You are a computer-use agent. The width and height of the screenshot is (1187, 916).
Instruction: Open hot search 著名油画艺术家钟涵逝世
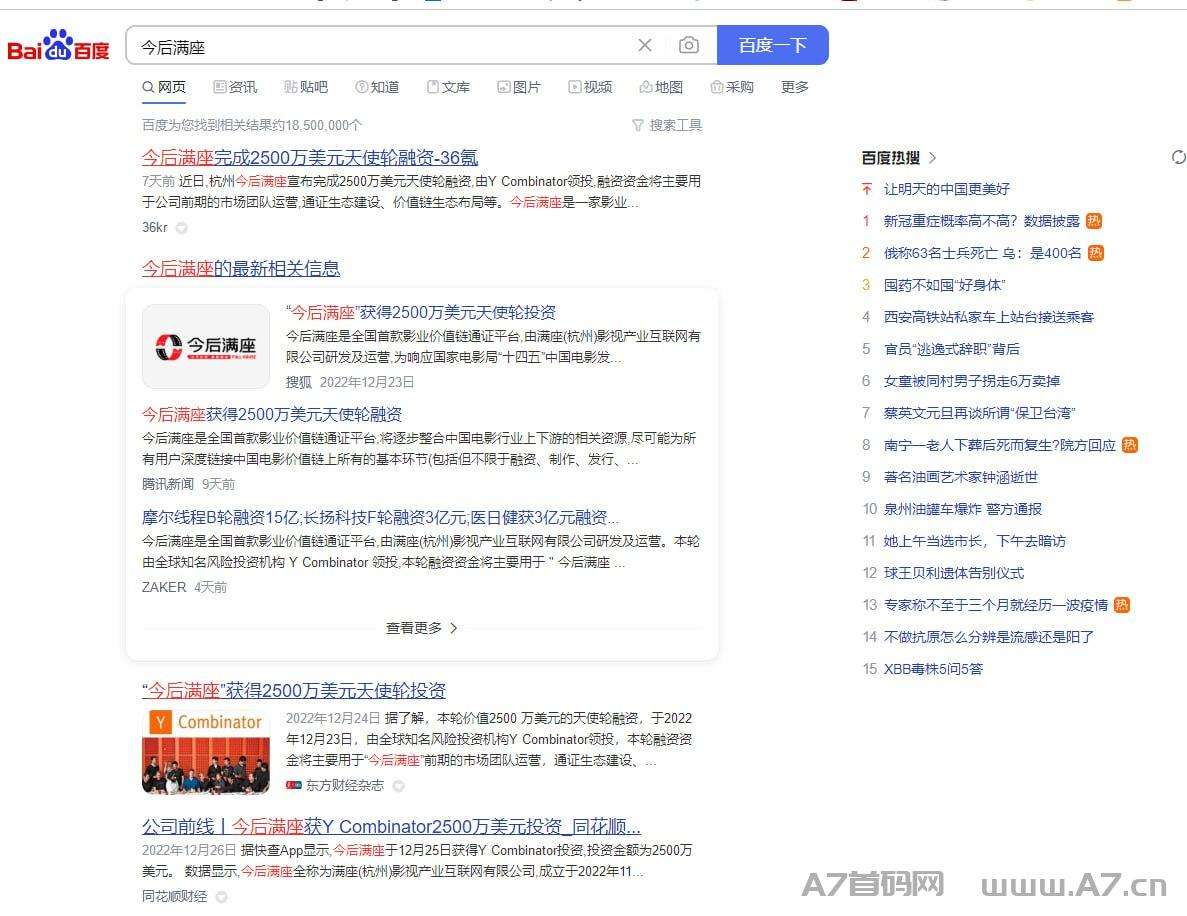click(x=961, y=477)
